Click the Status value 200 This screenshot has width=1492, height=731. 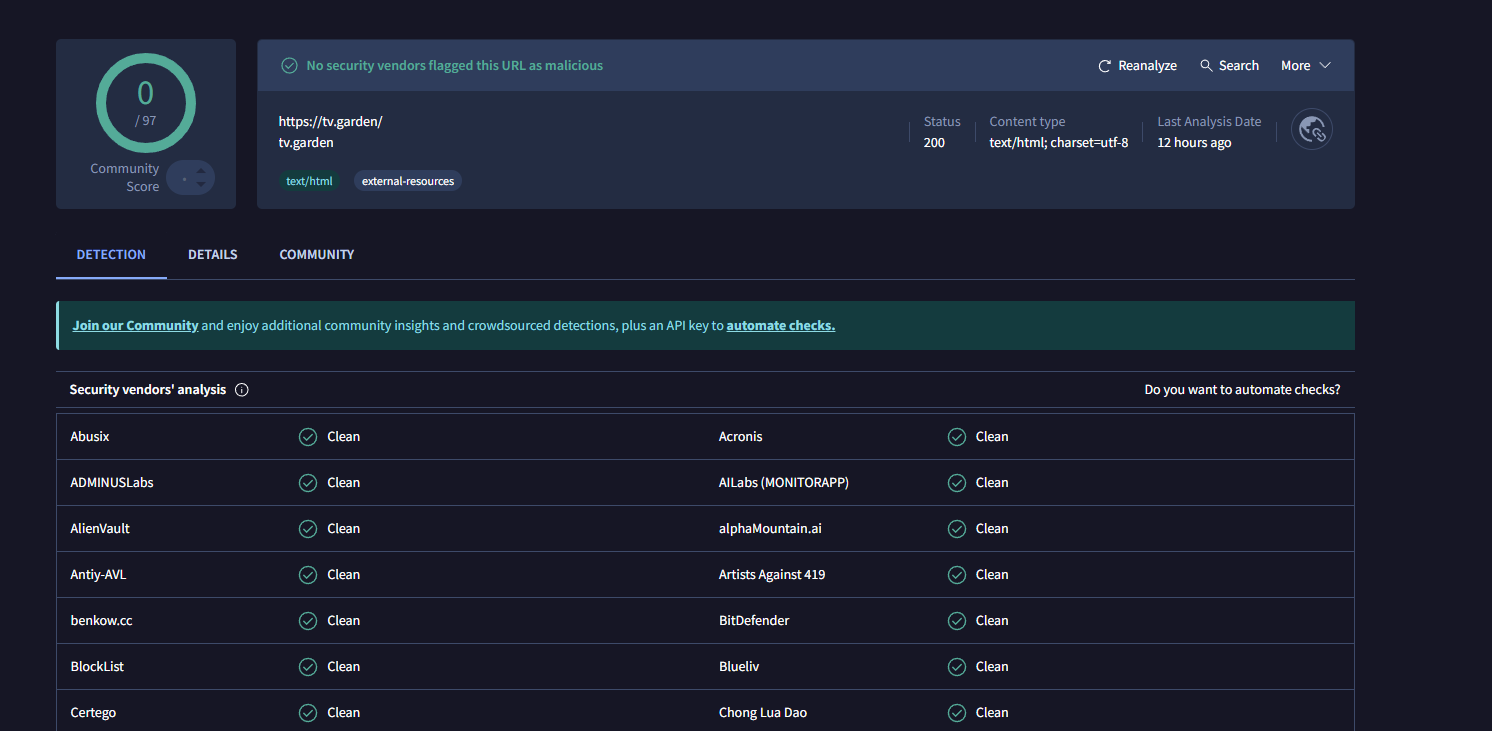[934, 143]
